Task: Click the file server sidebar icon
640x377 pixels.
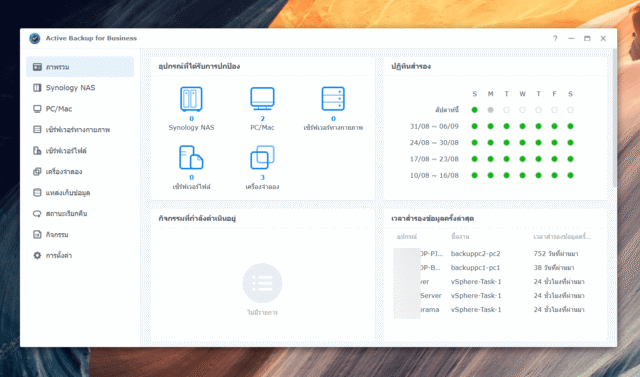Action: pos(37,151)
